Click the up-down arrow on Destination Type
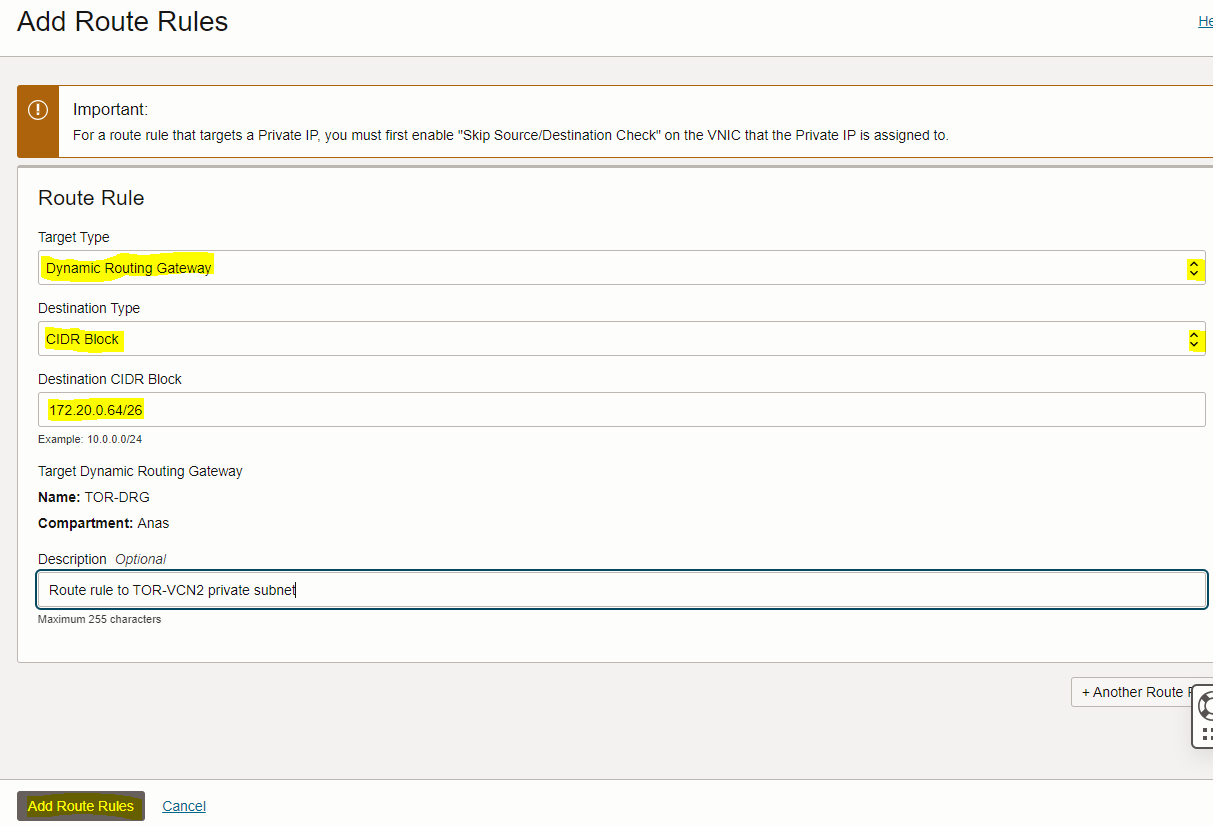Image resolution: width=1213 pixels, height=826 pixels. click(x=1193, y=340)
